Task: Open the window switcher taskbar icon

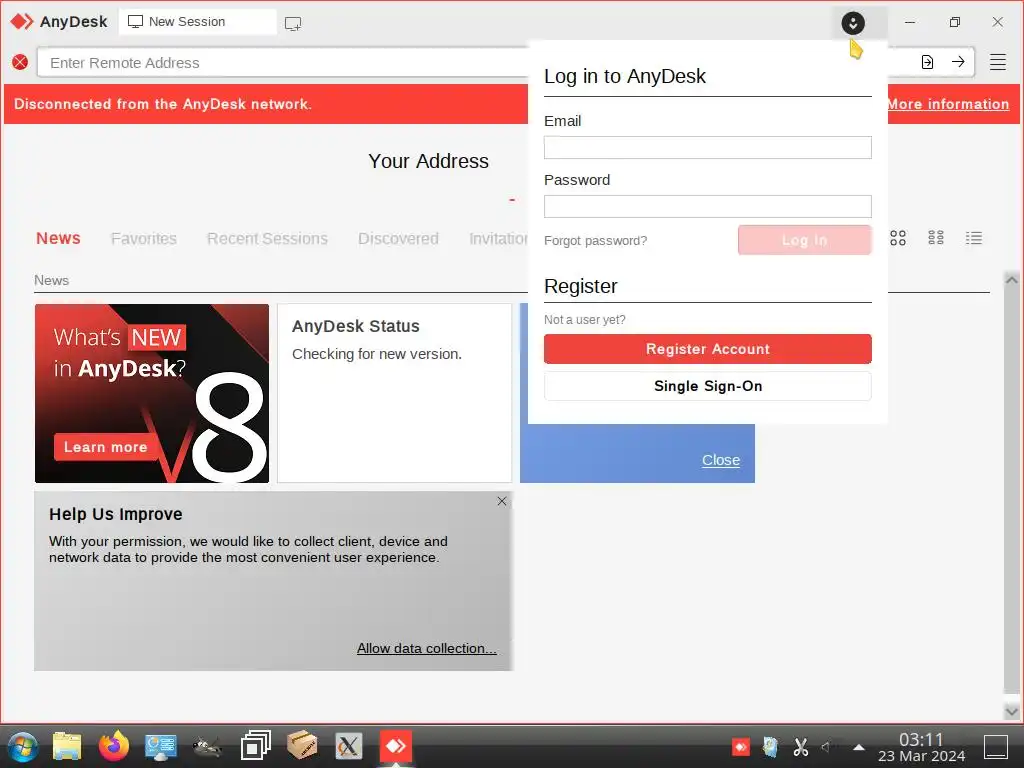Action: 255,746
